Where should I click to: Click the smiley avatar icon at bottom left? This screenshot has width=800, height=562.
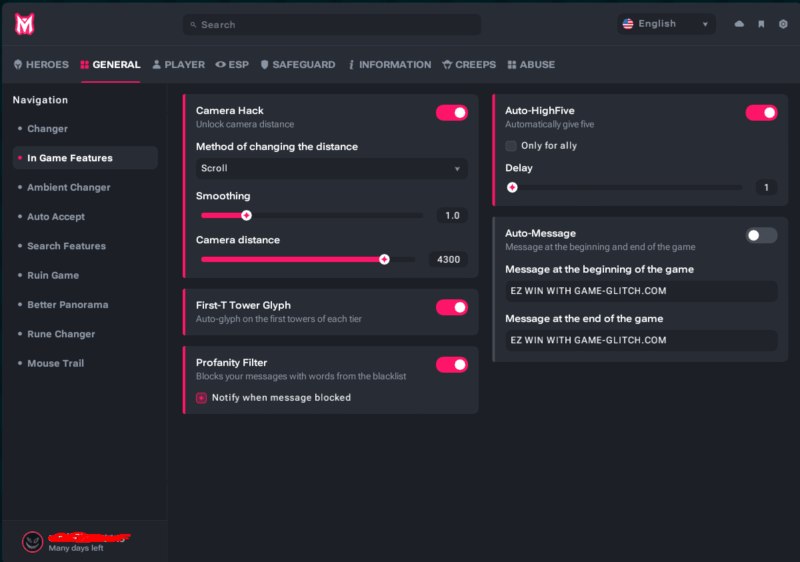pyautogui.click(x=33, y=542)
